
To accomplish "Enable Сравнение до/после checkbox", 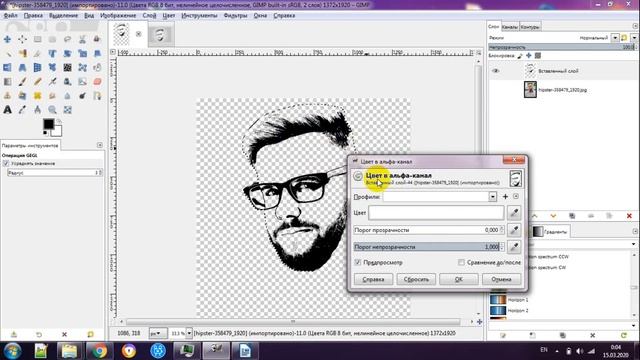I will (x=461, y=262).
